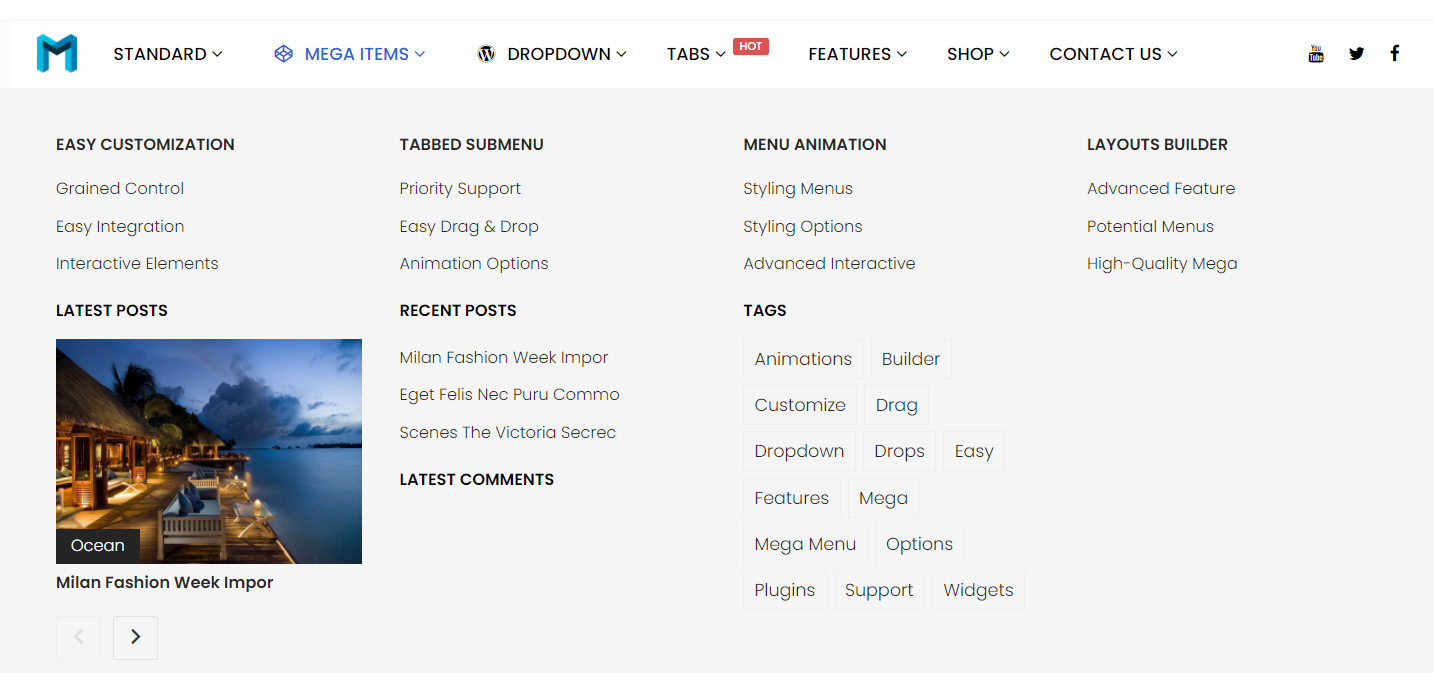Click the Grained Control link
This screenshot has width=1434, height=673.
(x=119, y=188)
